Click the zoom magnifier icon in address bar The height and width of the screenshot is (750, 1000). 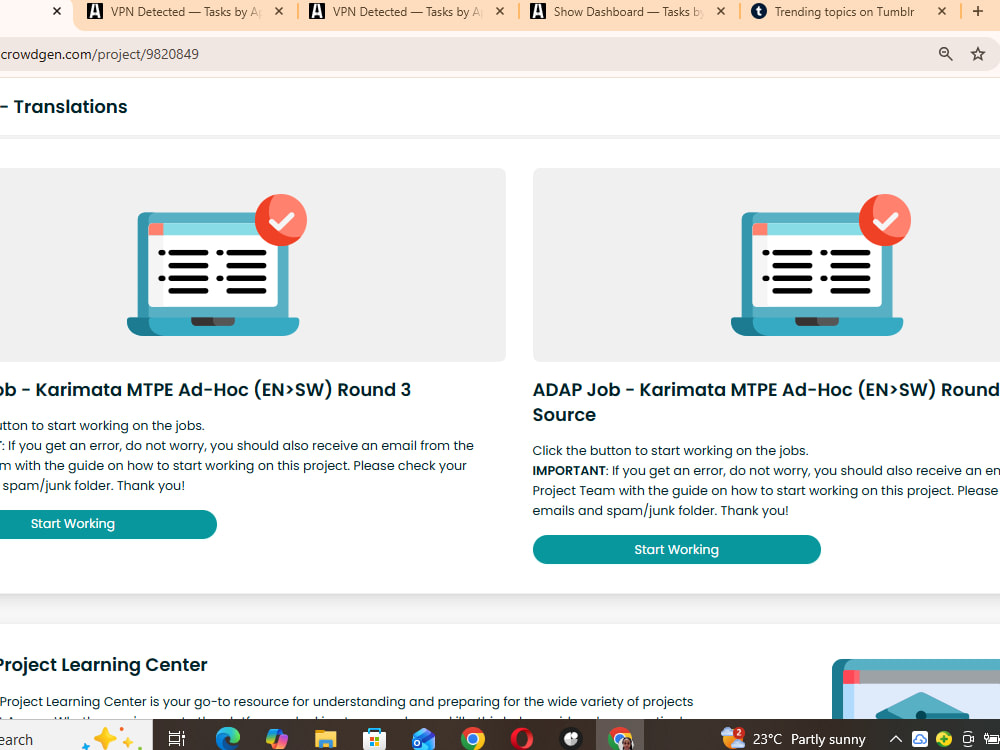coord(946,54)
